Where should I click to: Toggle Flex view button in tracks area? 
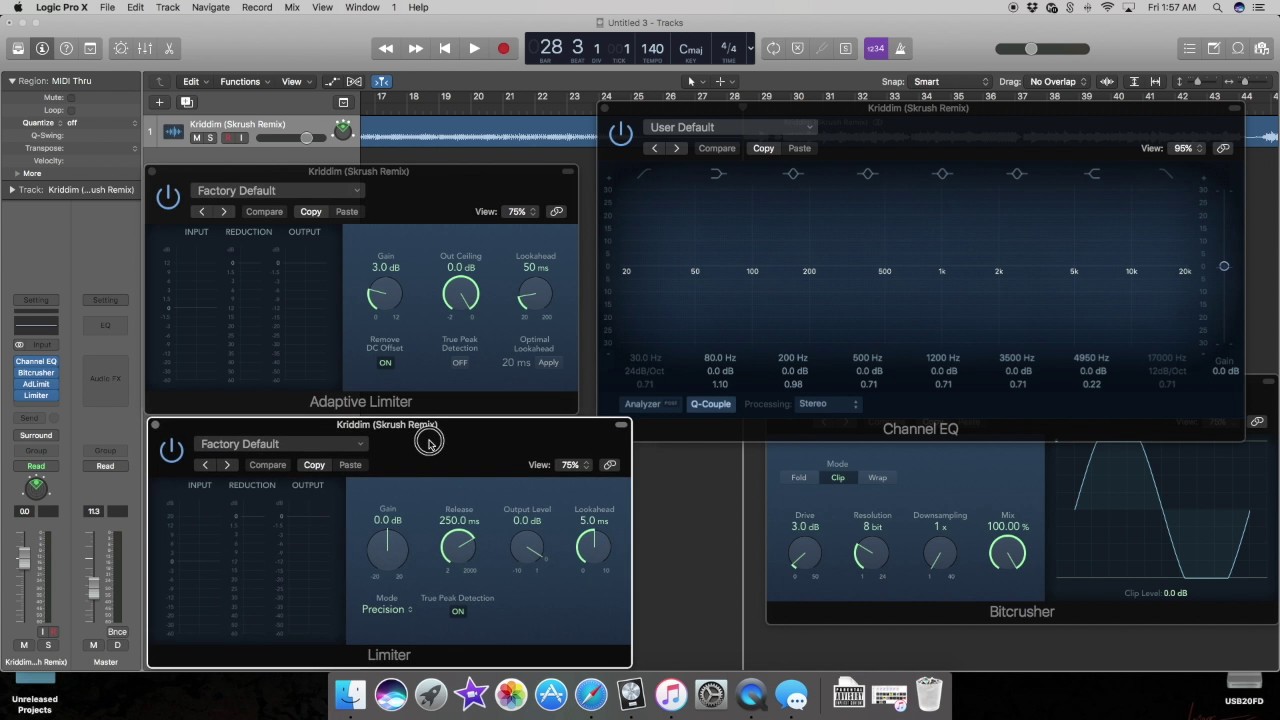pos(354,82)
